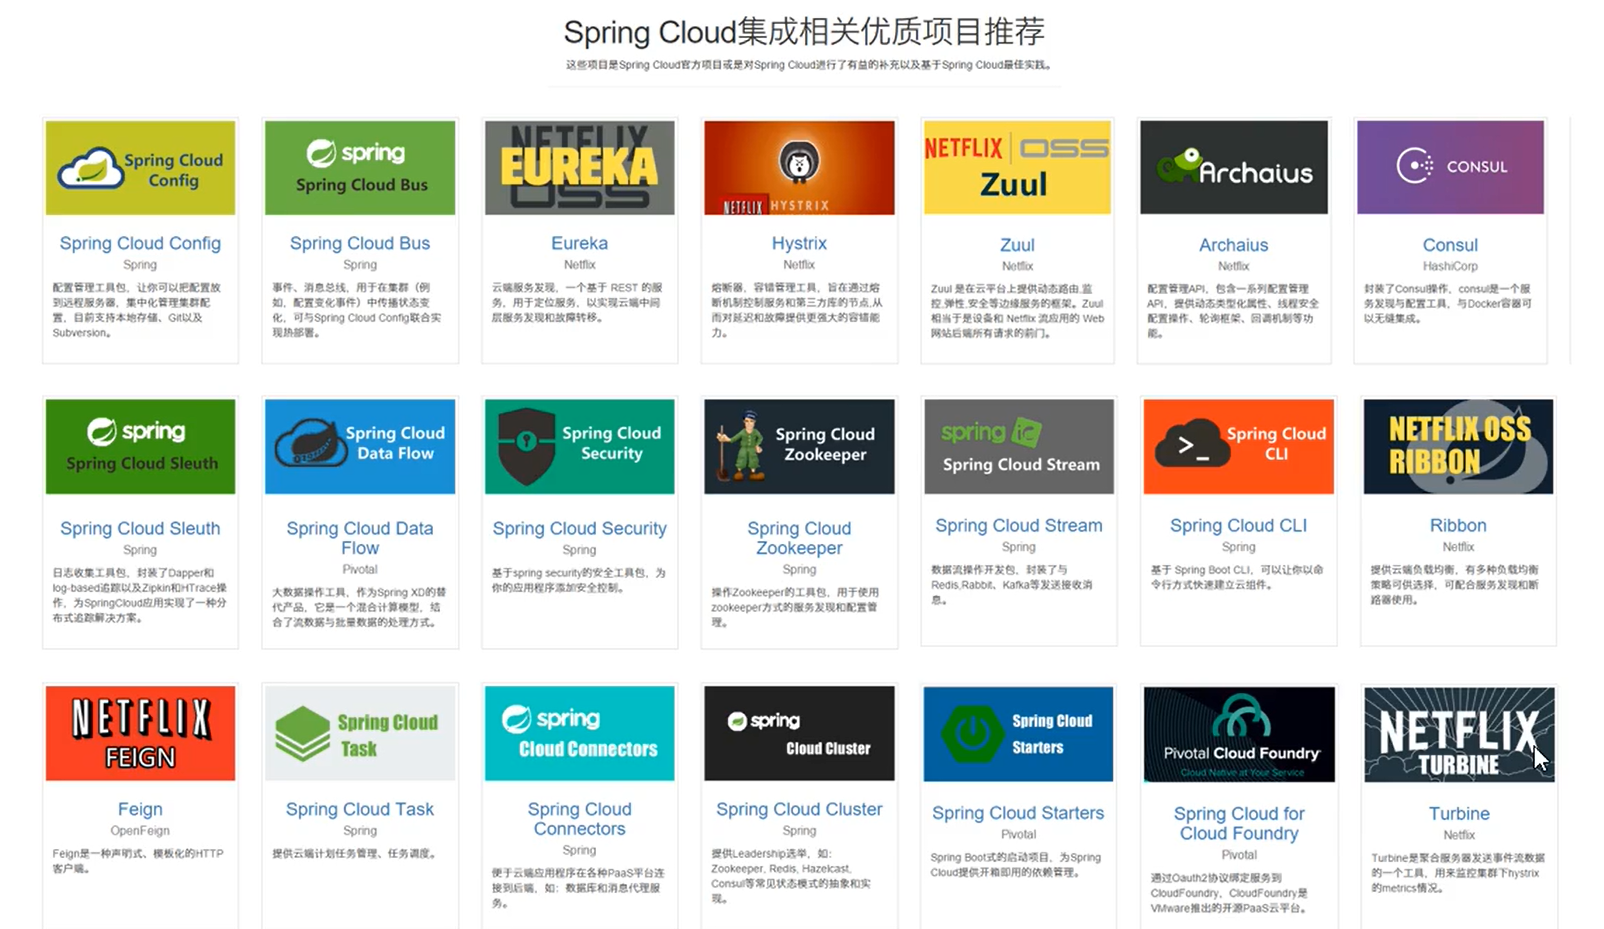
Task: Click the HashiCorp vendor label under Consul
Action: pyautogui.click(x=1450, y=266)
